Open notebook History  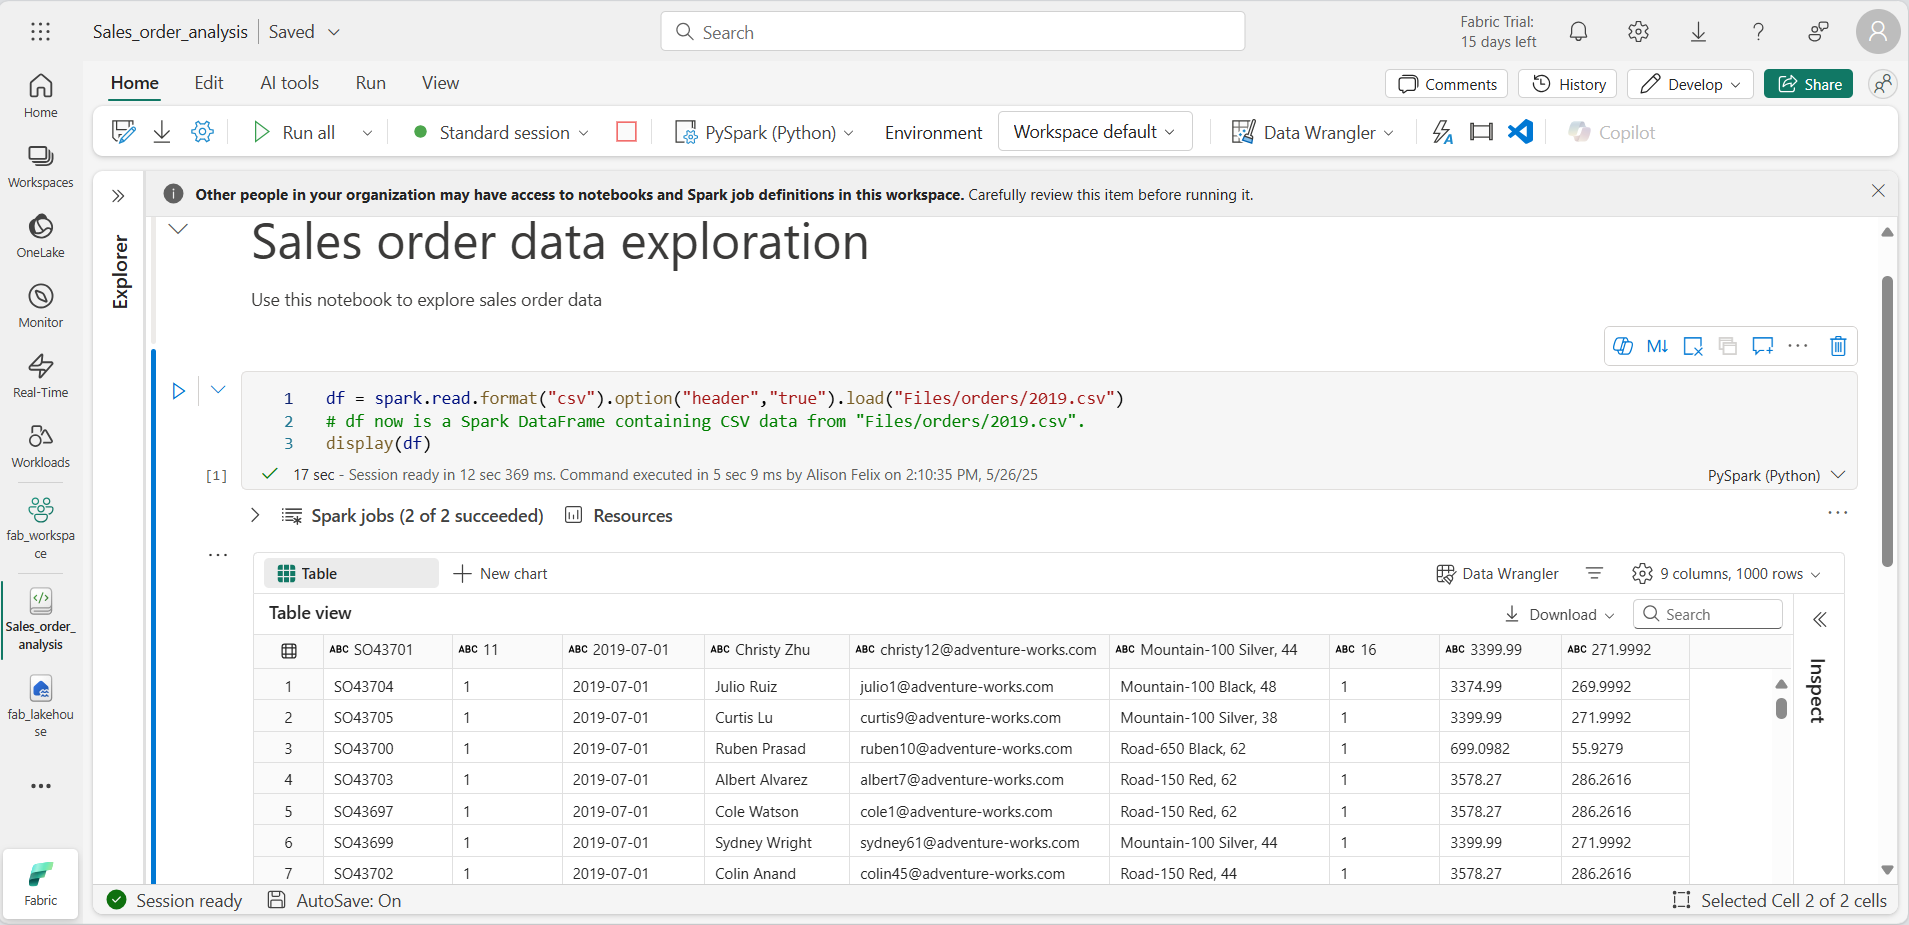point(1568,84)
